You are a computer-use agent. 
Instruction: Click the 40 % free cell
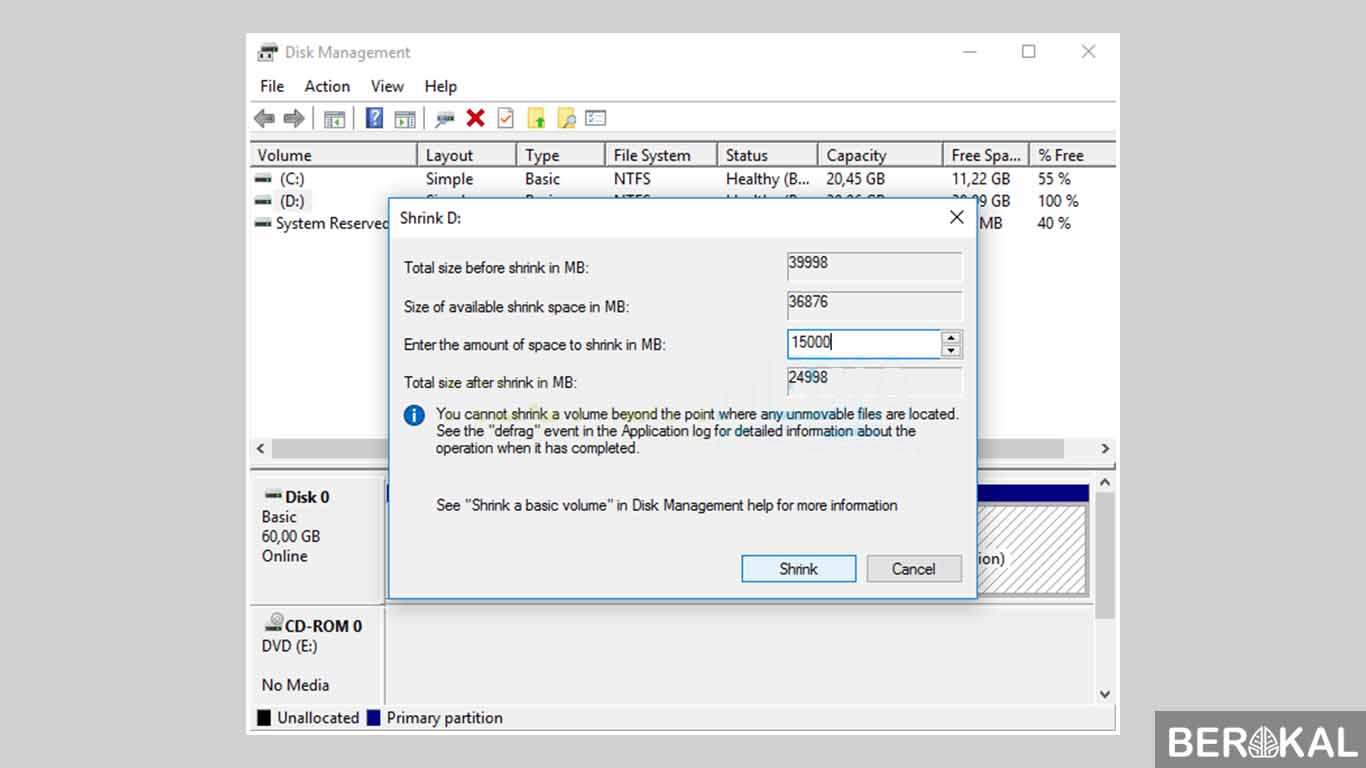[x=1054, y=223]
